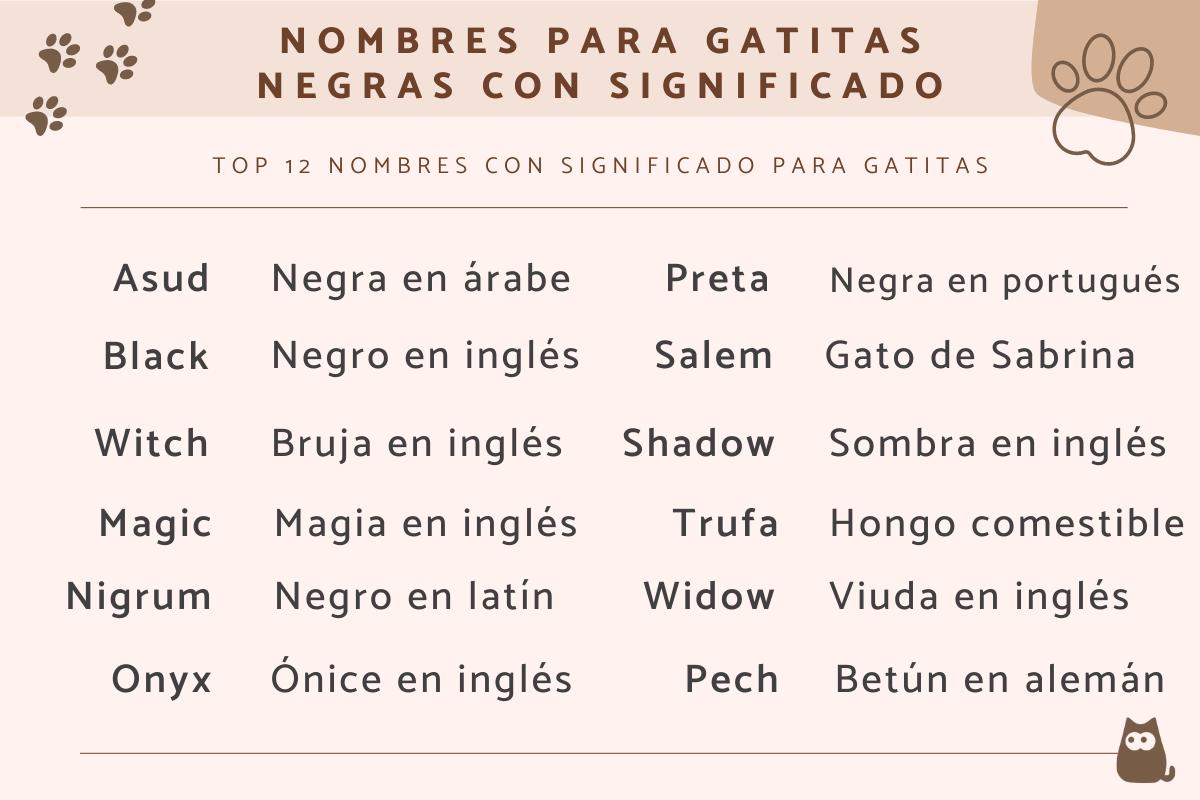The height and width of the screenshot is (800, 1200).
Task: Click on the name 'Trufa'
Action: tap(725, 523)
